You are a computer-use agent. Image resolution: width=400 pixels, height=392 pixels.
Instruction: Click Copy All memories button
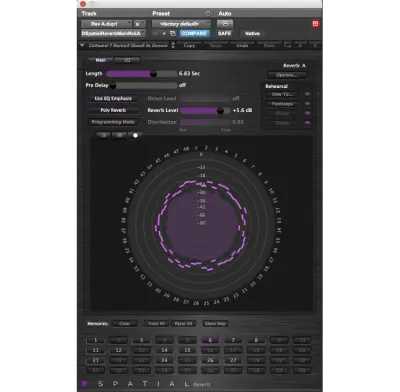point(157,324)
